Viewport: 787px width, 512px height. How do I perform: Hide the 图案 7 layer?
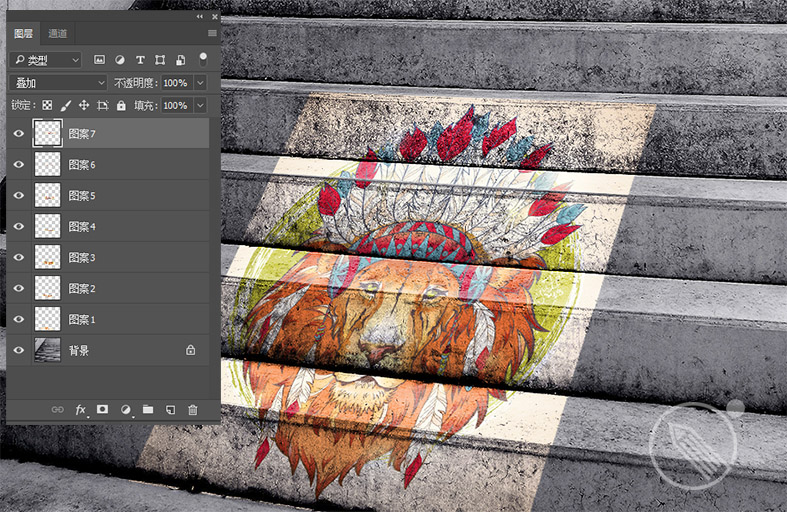point(18,133)
